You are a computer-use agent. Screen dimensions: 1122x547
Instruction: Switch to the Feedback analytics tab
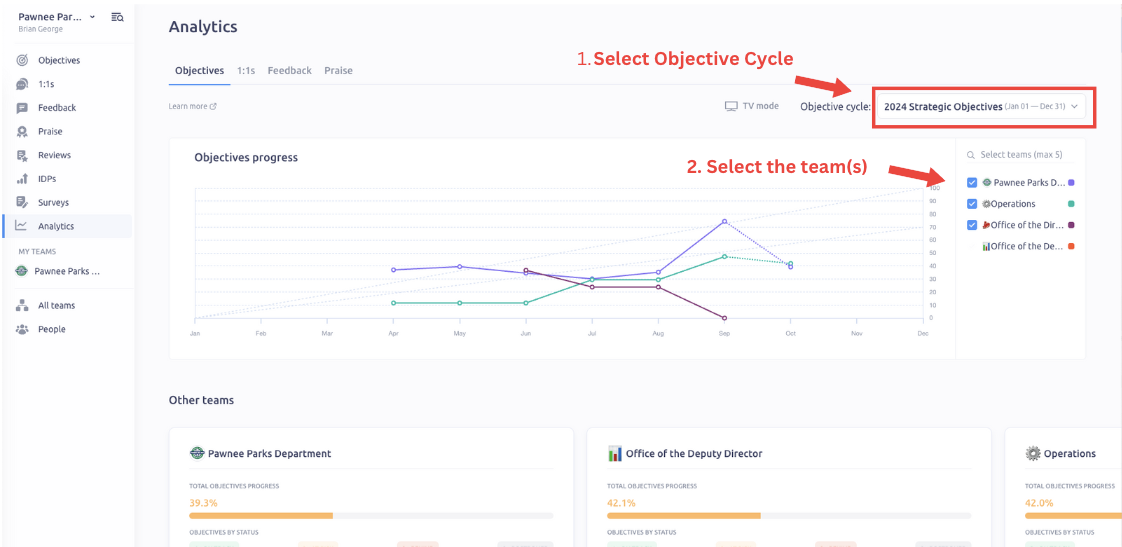[x=289, y=71]
